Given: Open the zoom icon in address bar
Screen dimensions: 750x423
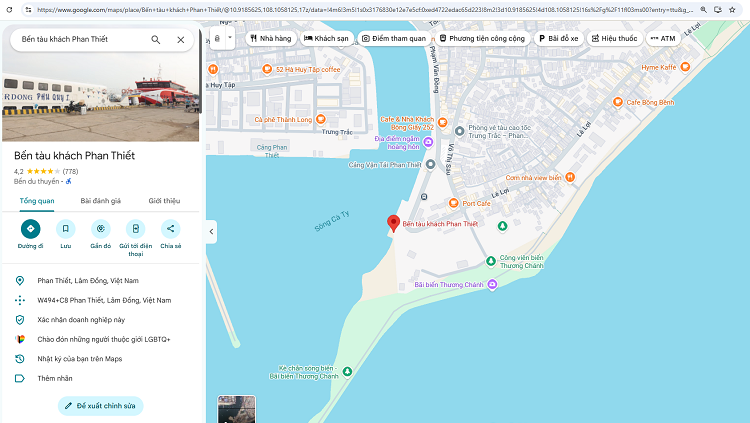Looking at the screenshot, I should click(x=704, y=9).
